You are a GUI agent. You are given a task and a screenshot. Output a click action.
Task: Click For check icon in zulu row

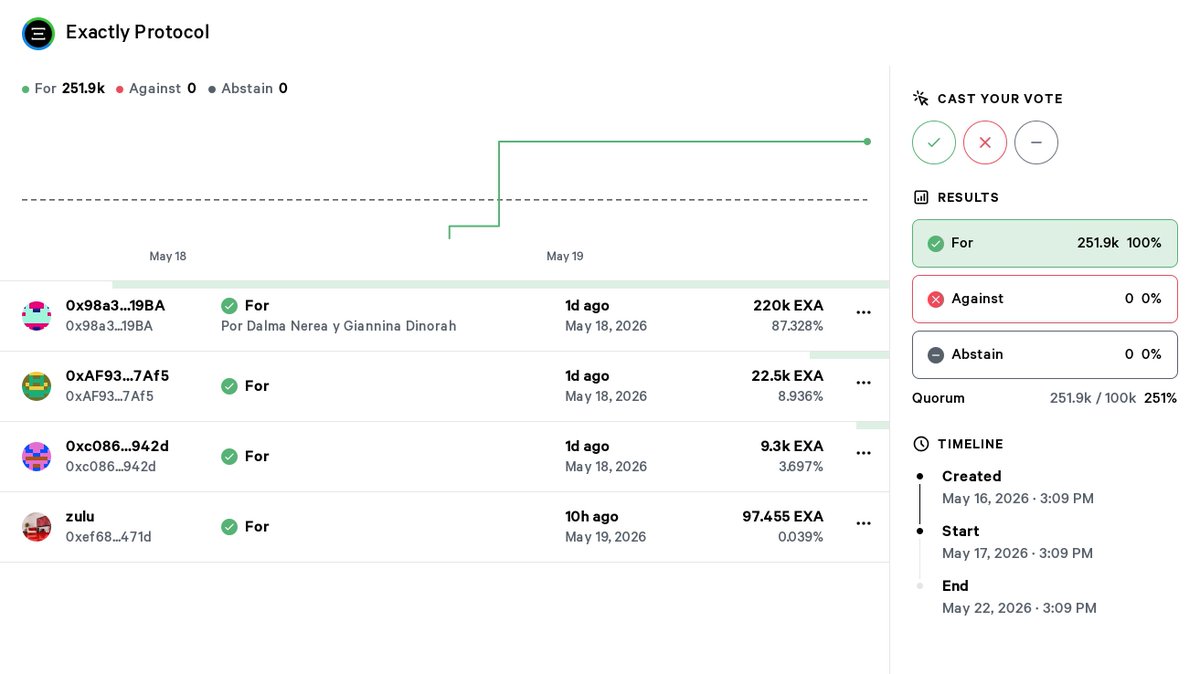pos(229,526)
